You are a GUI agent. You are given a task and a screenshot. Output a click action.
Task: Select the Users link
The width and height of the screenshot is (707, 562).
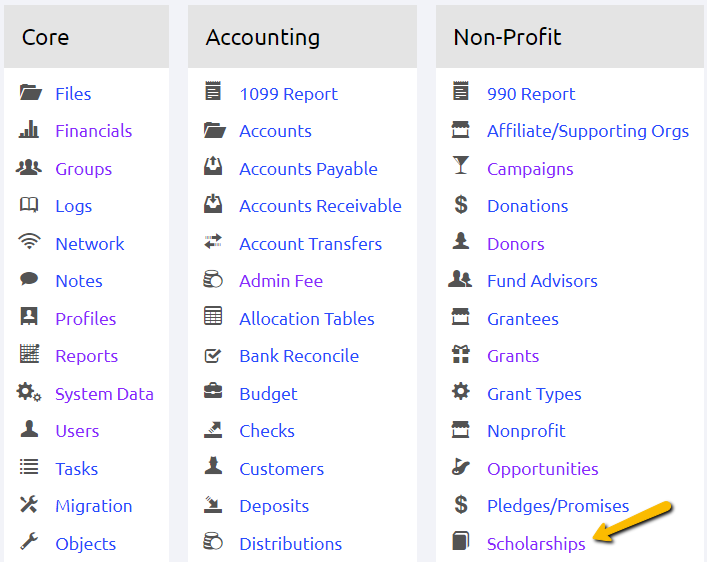point(77,431)
